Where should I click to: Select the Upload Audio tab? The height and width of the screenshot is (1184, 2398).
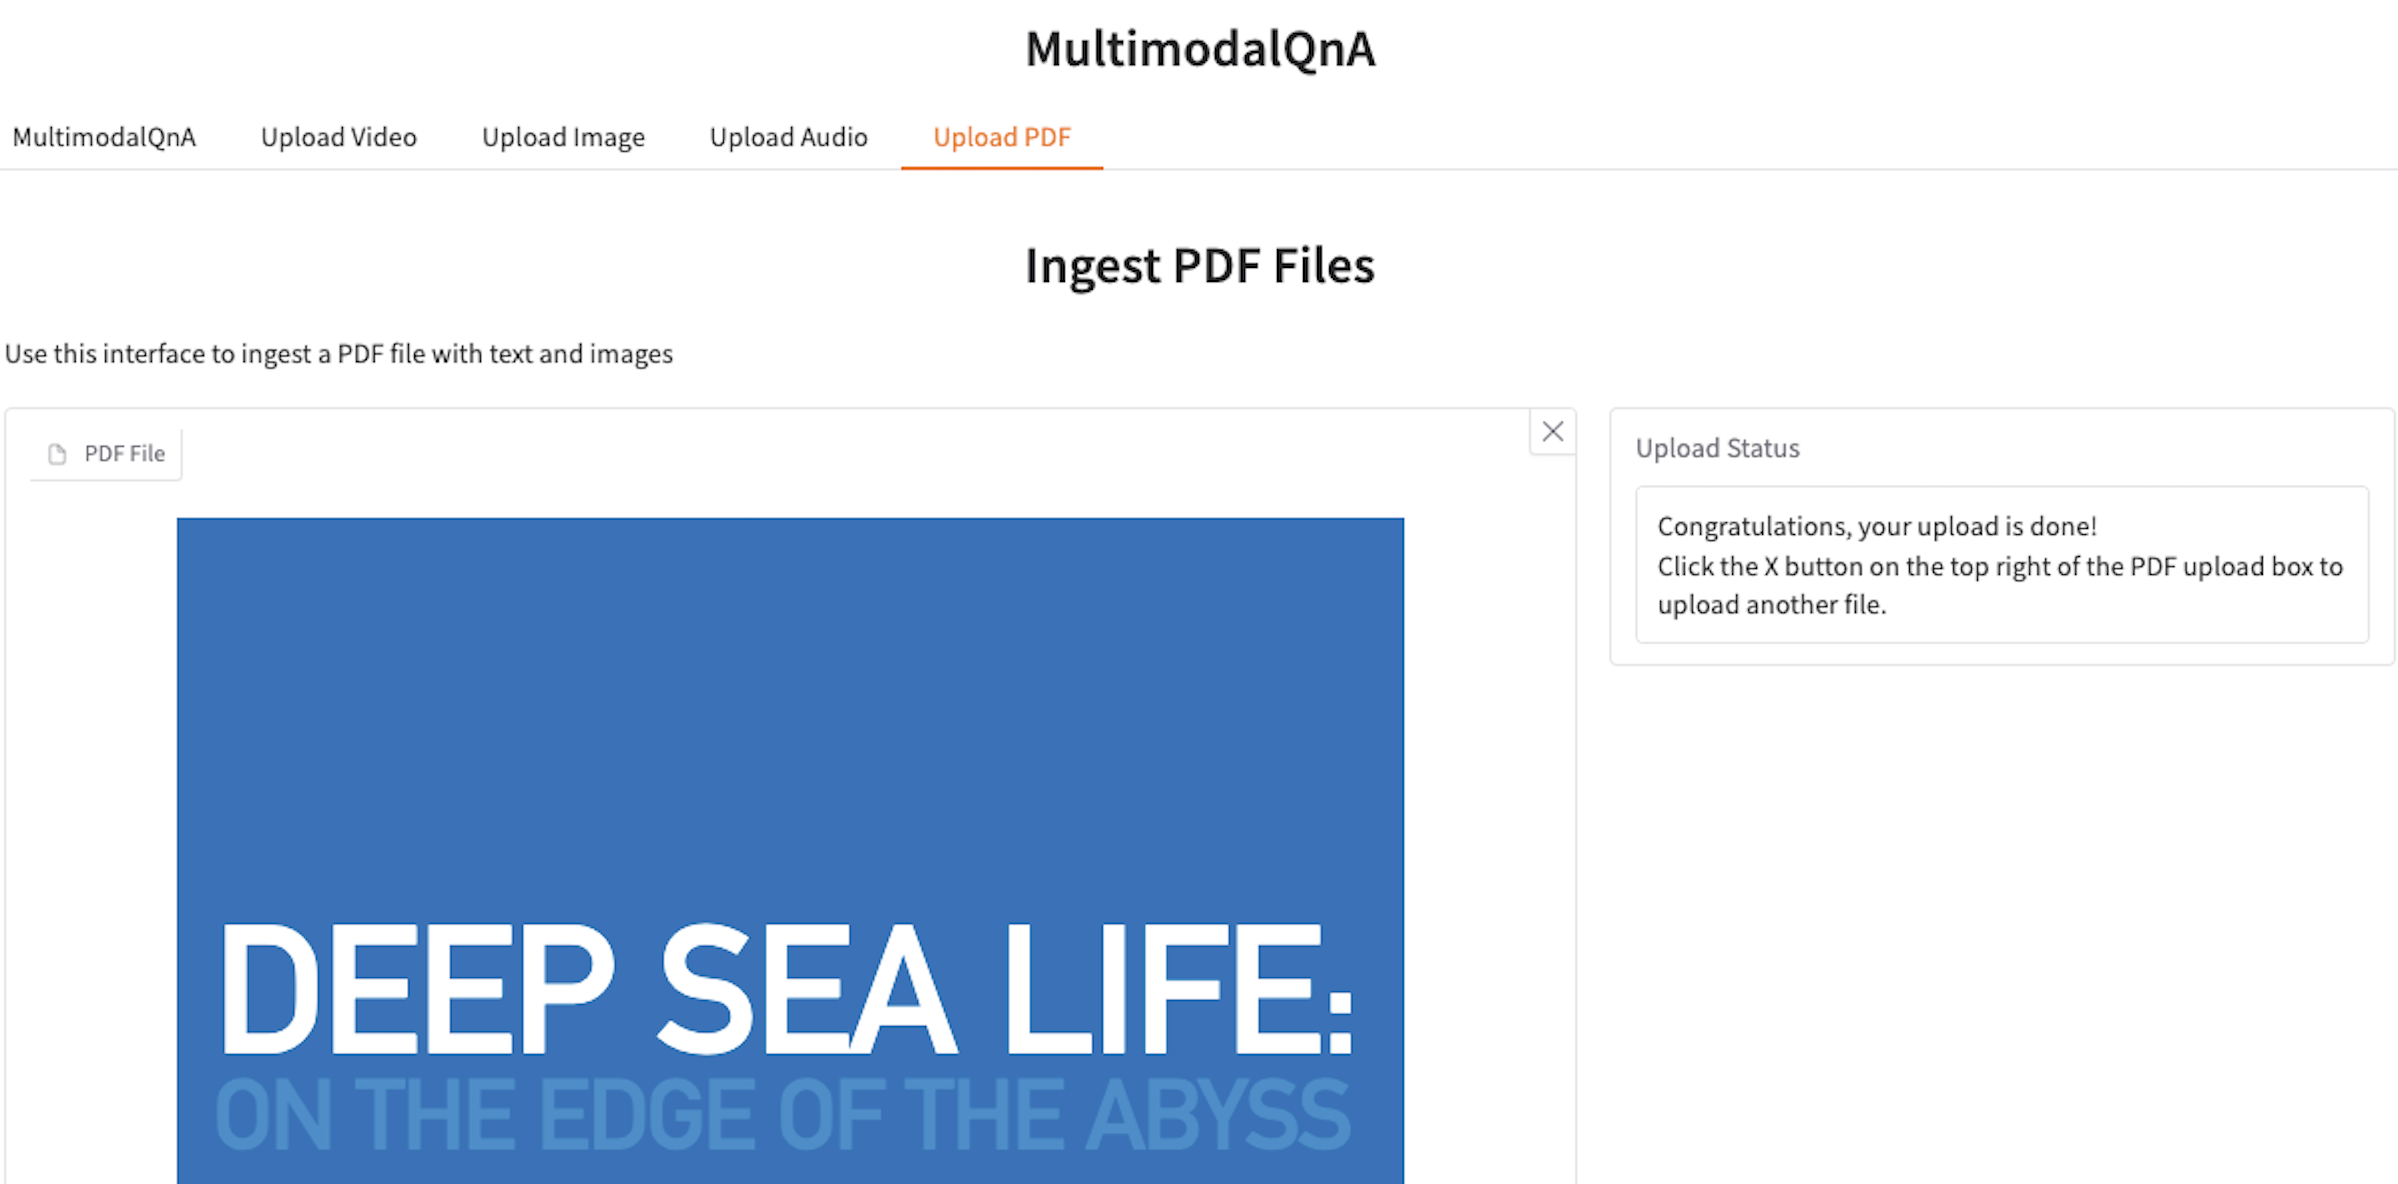coord(788,137)
